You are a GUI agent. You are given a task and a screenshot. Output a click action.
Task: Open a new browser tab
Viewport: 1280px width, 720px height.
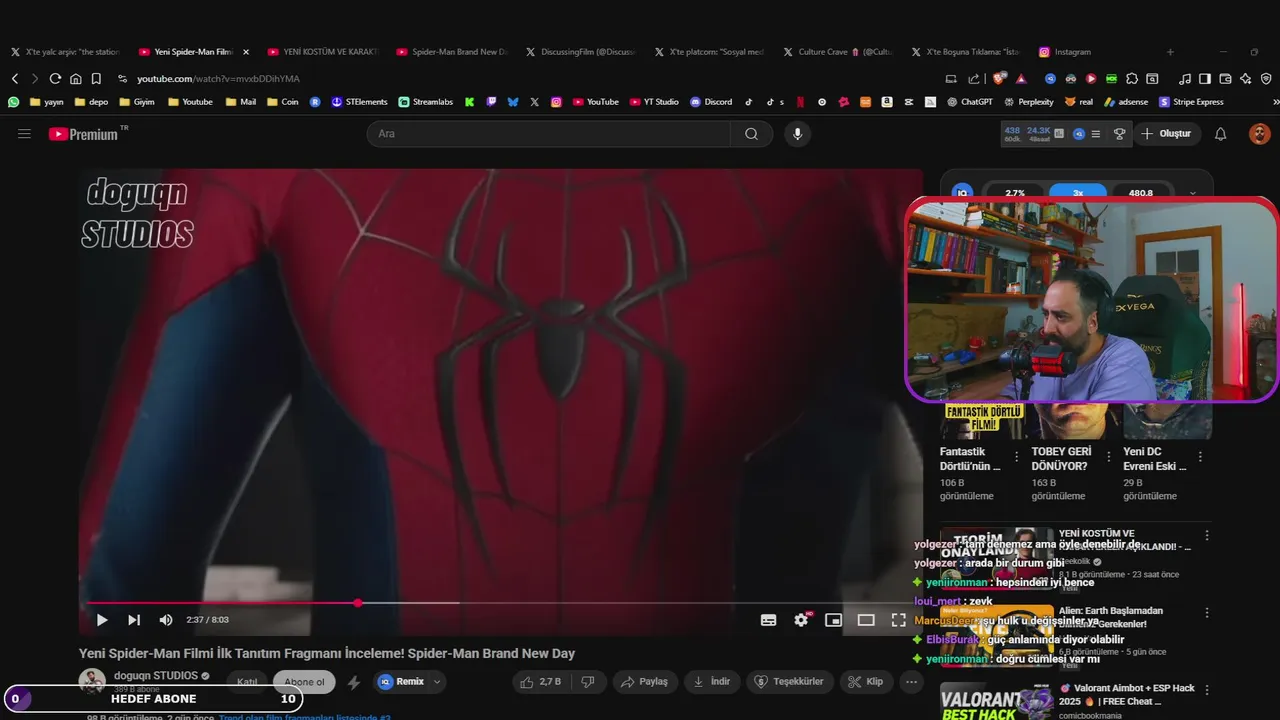coord(1170,51)
